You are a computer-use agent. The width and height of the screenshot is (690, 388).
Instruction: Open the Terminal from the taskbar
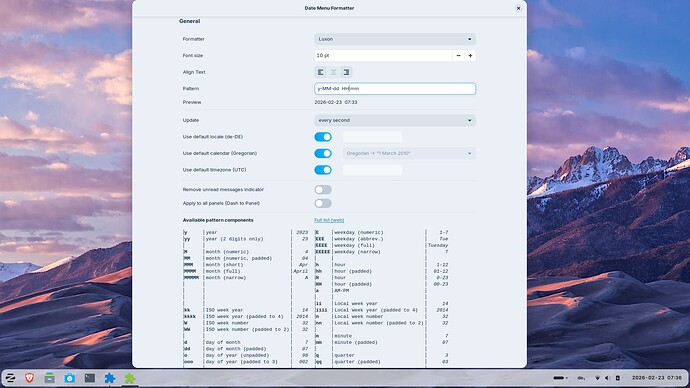(90, 378)
